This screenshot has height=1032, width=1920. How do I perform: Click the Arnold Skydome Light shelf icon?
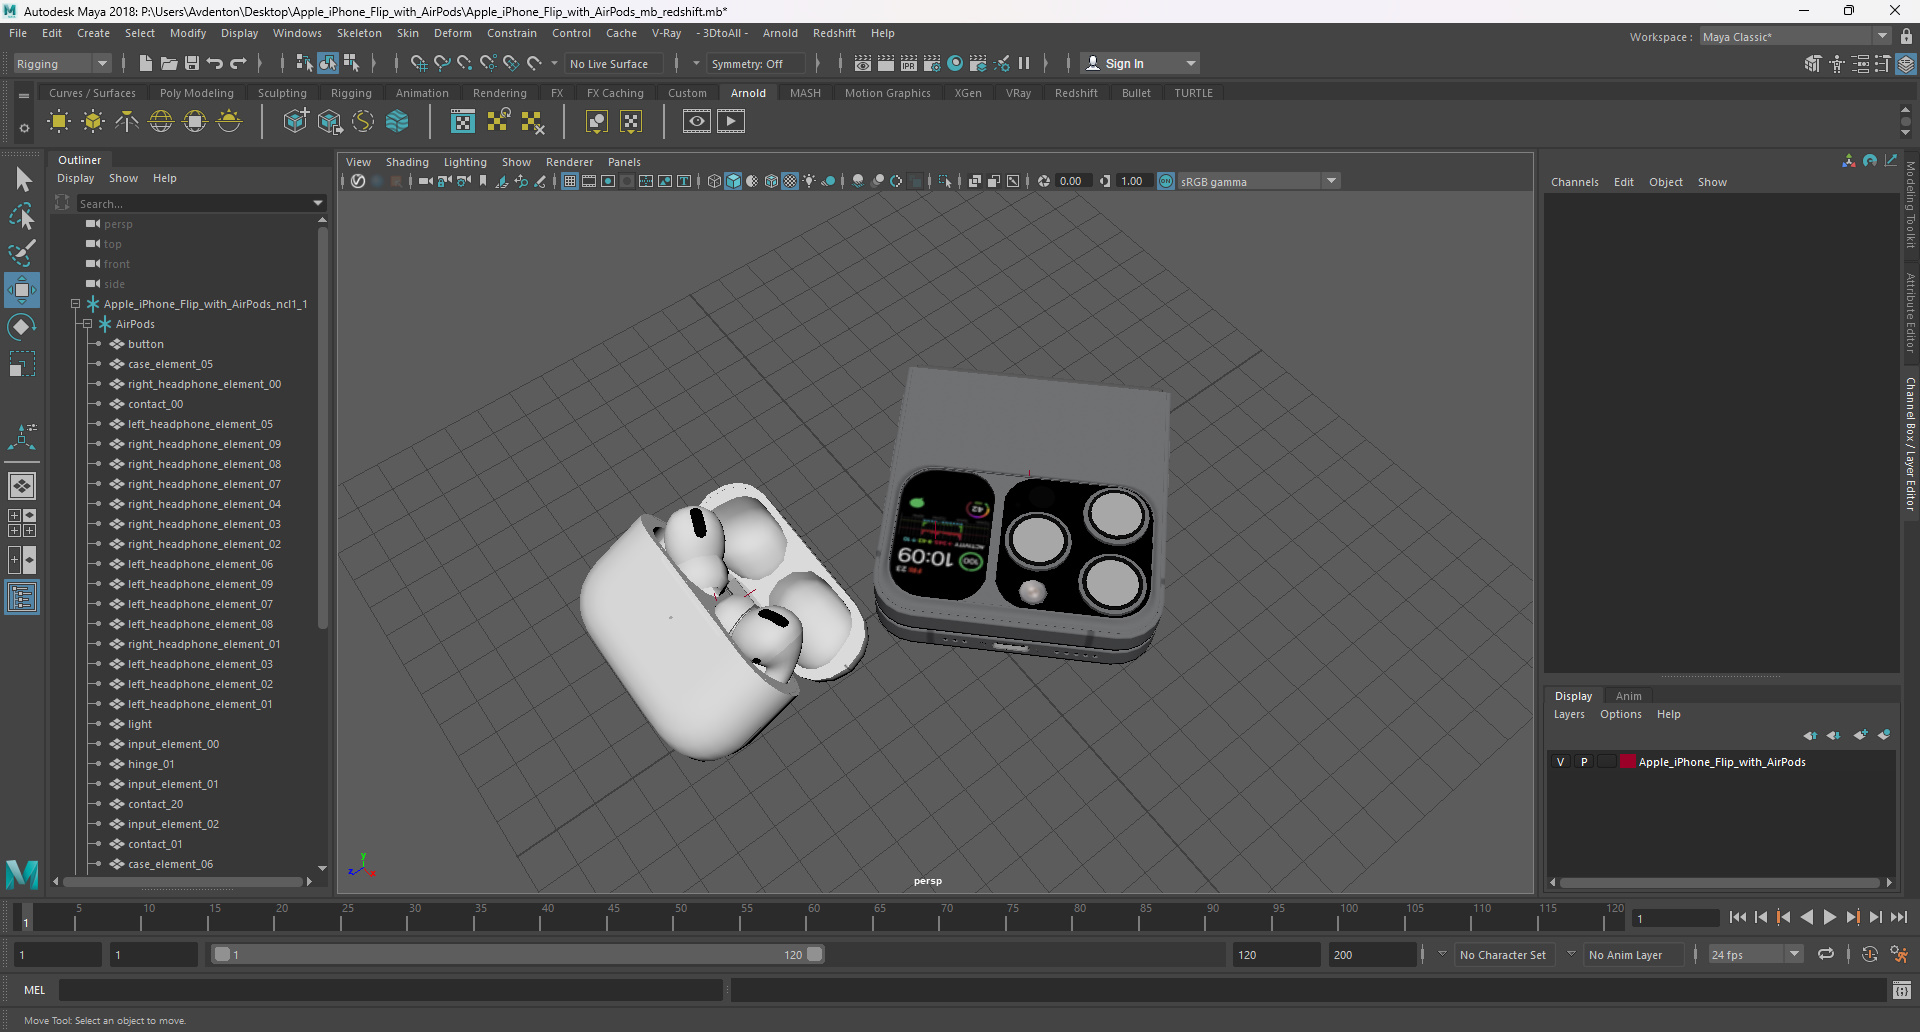[x=161, y=122]
